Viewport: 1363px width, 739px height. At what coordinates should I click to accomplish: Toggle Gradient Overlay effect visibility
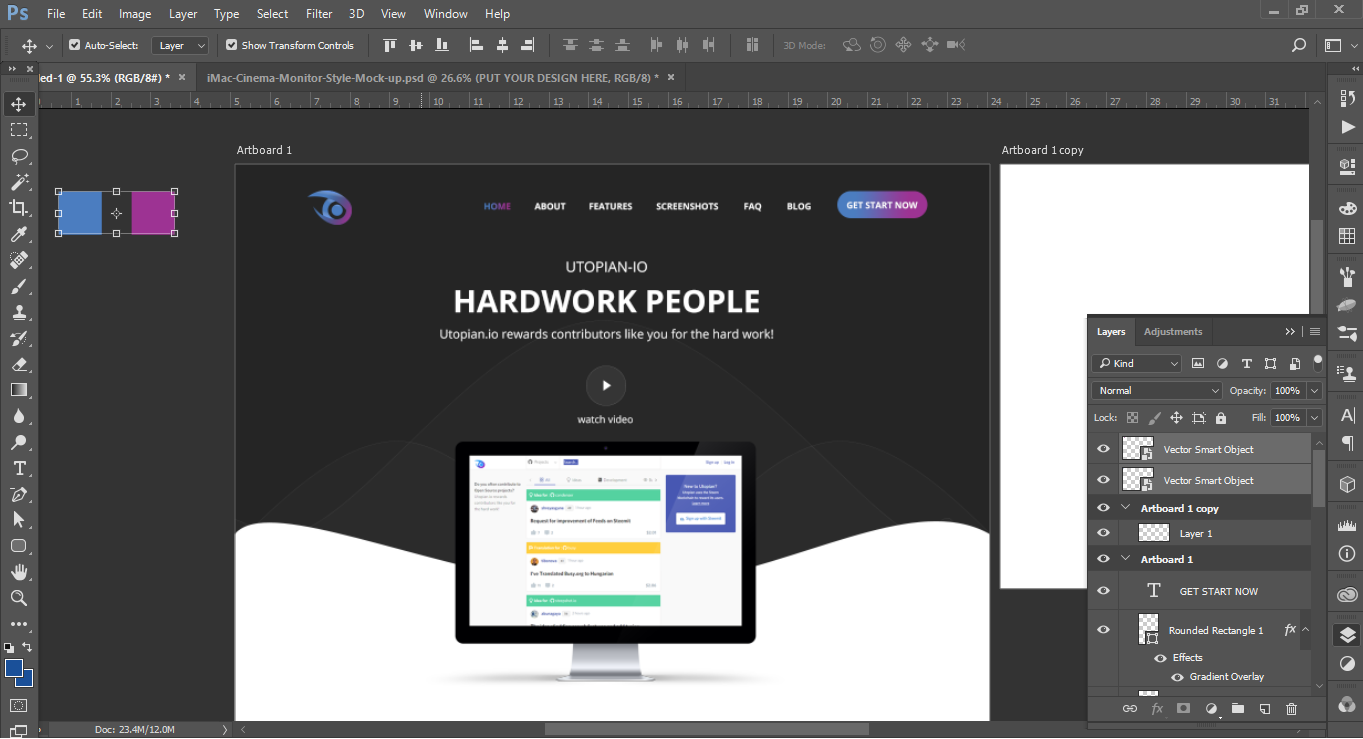[1177, 677]
